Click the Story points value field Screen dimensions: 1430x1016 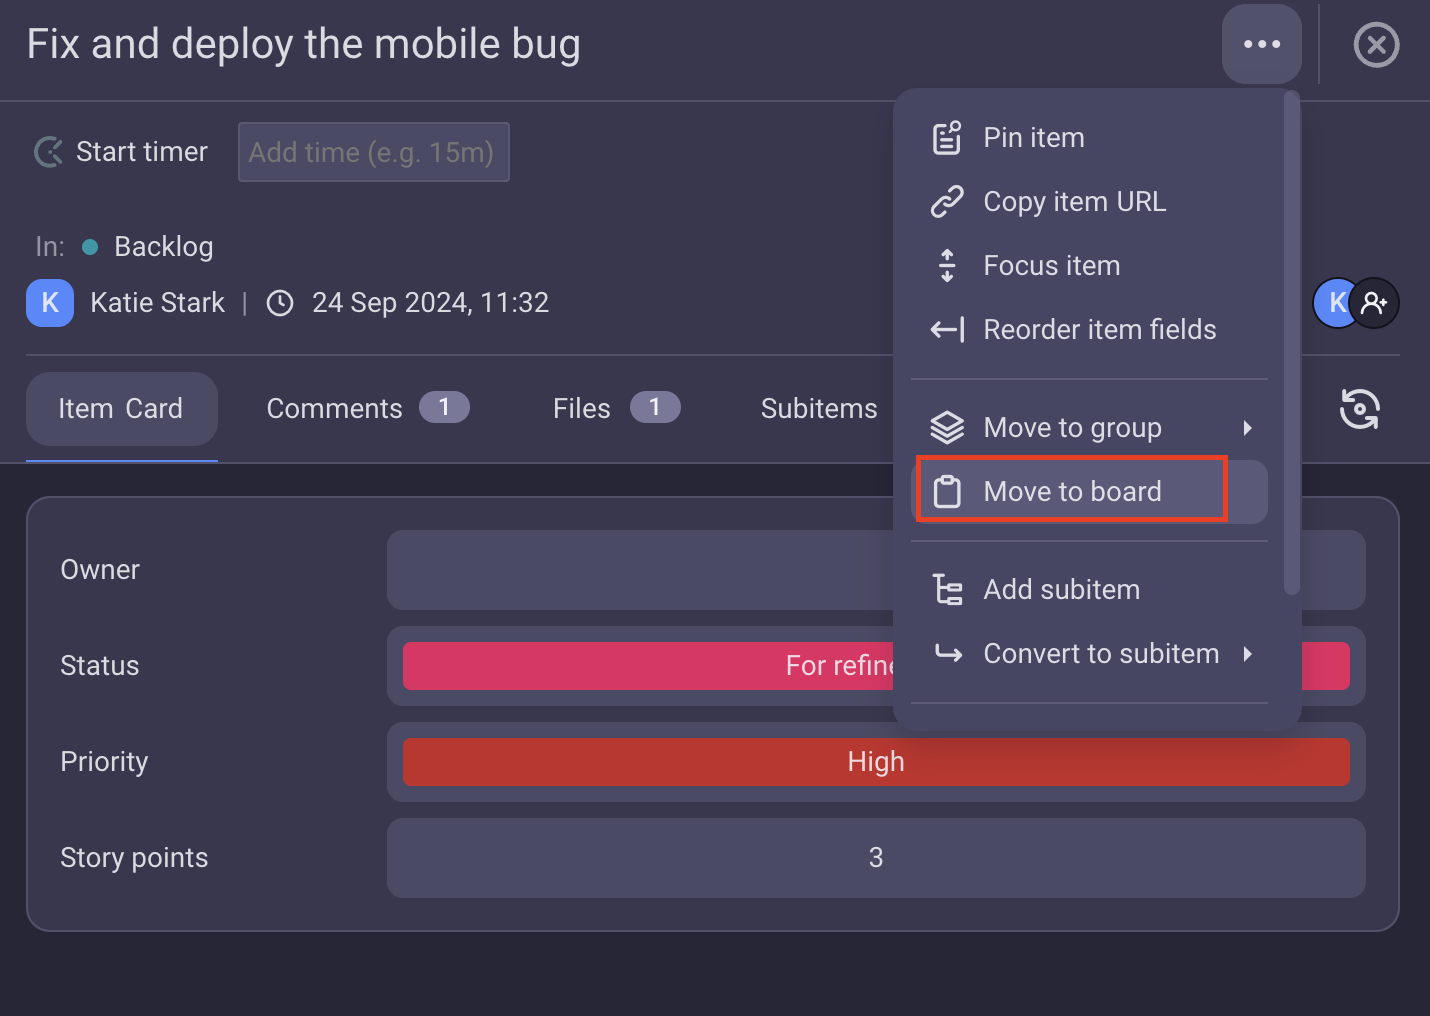(x=876, y=858)
